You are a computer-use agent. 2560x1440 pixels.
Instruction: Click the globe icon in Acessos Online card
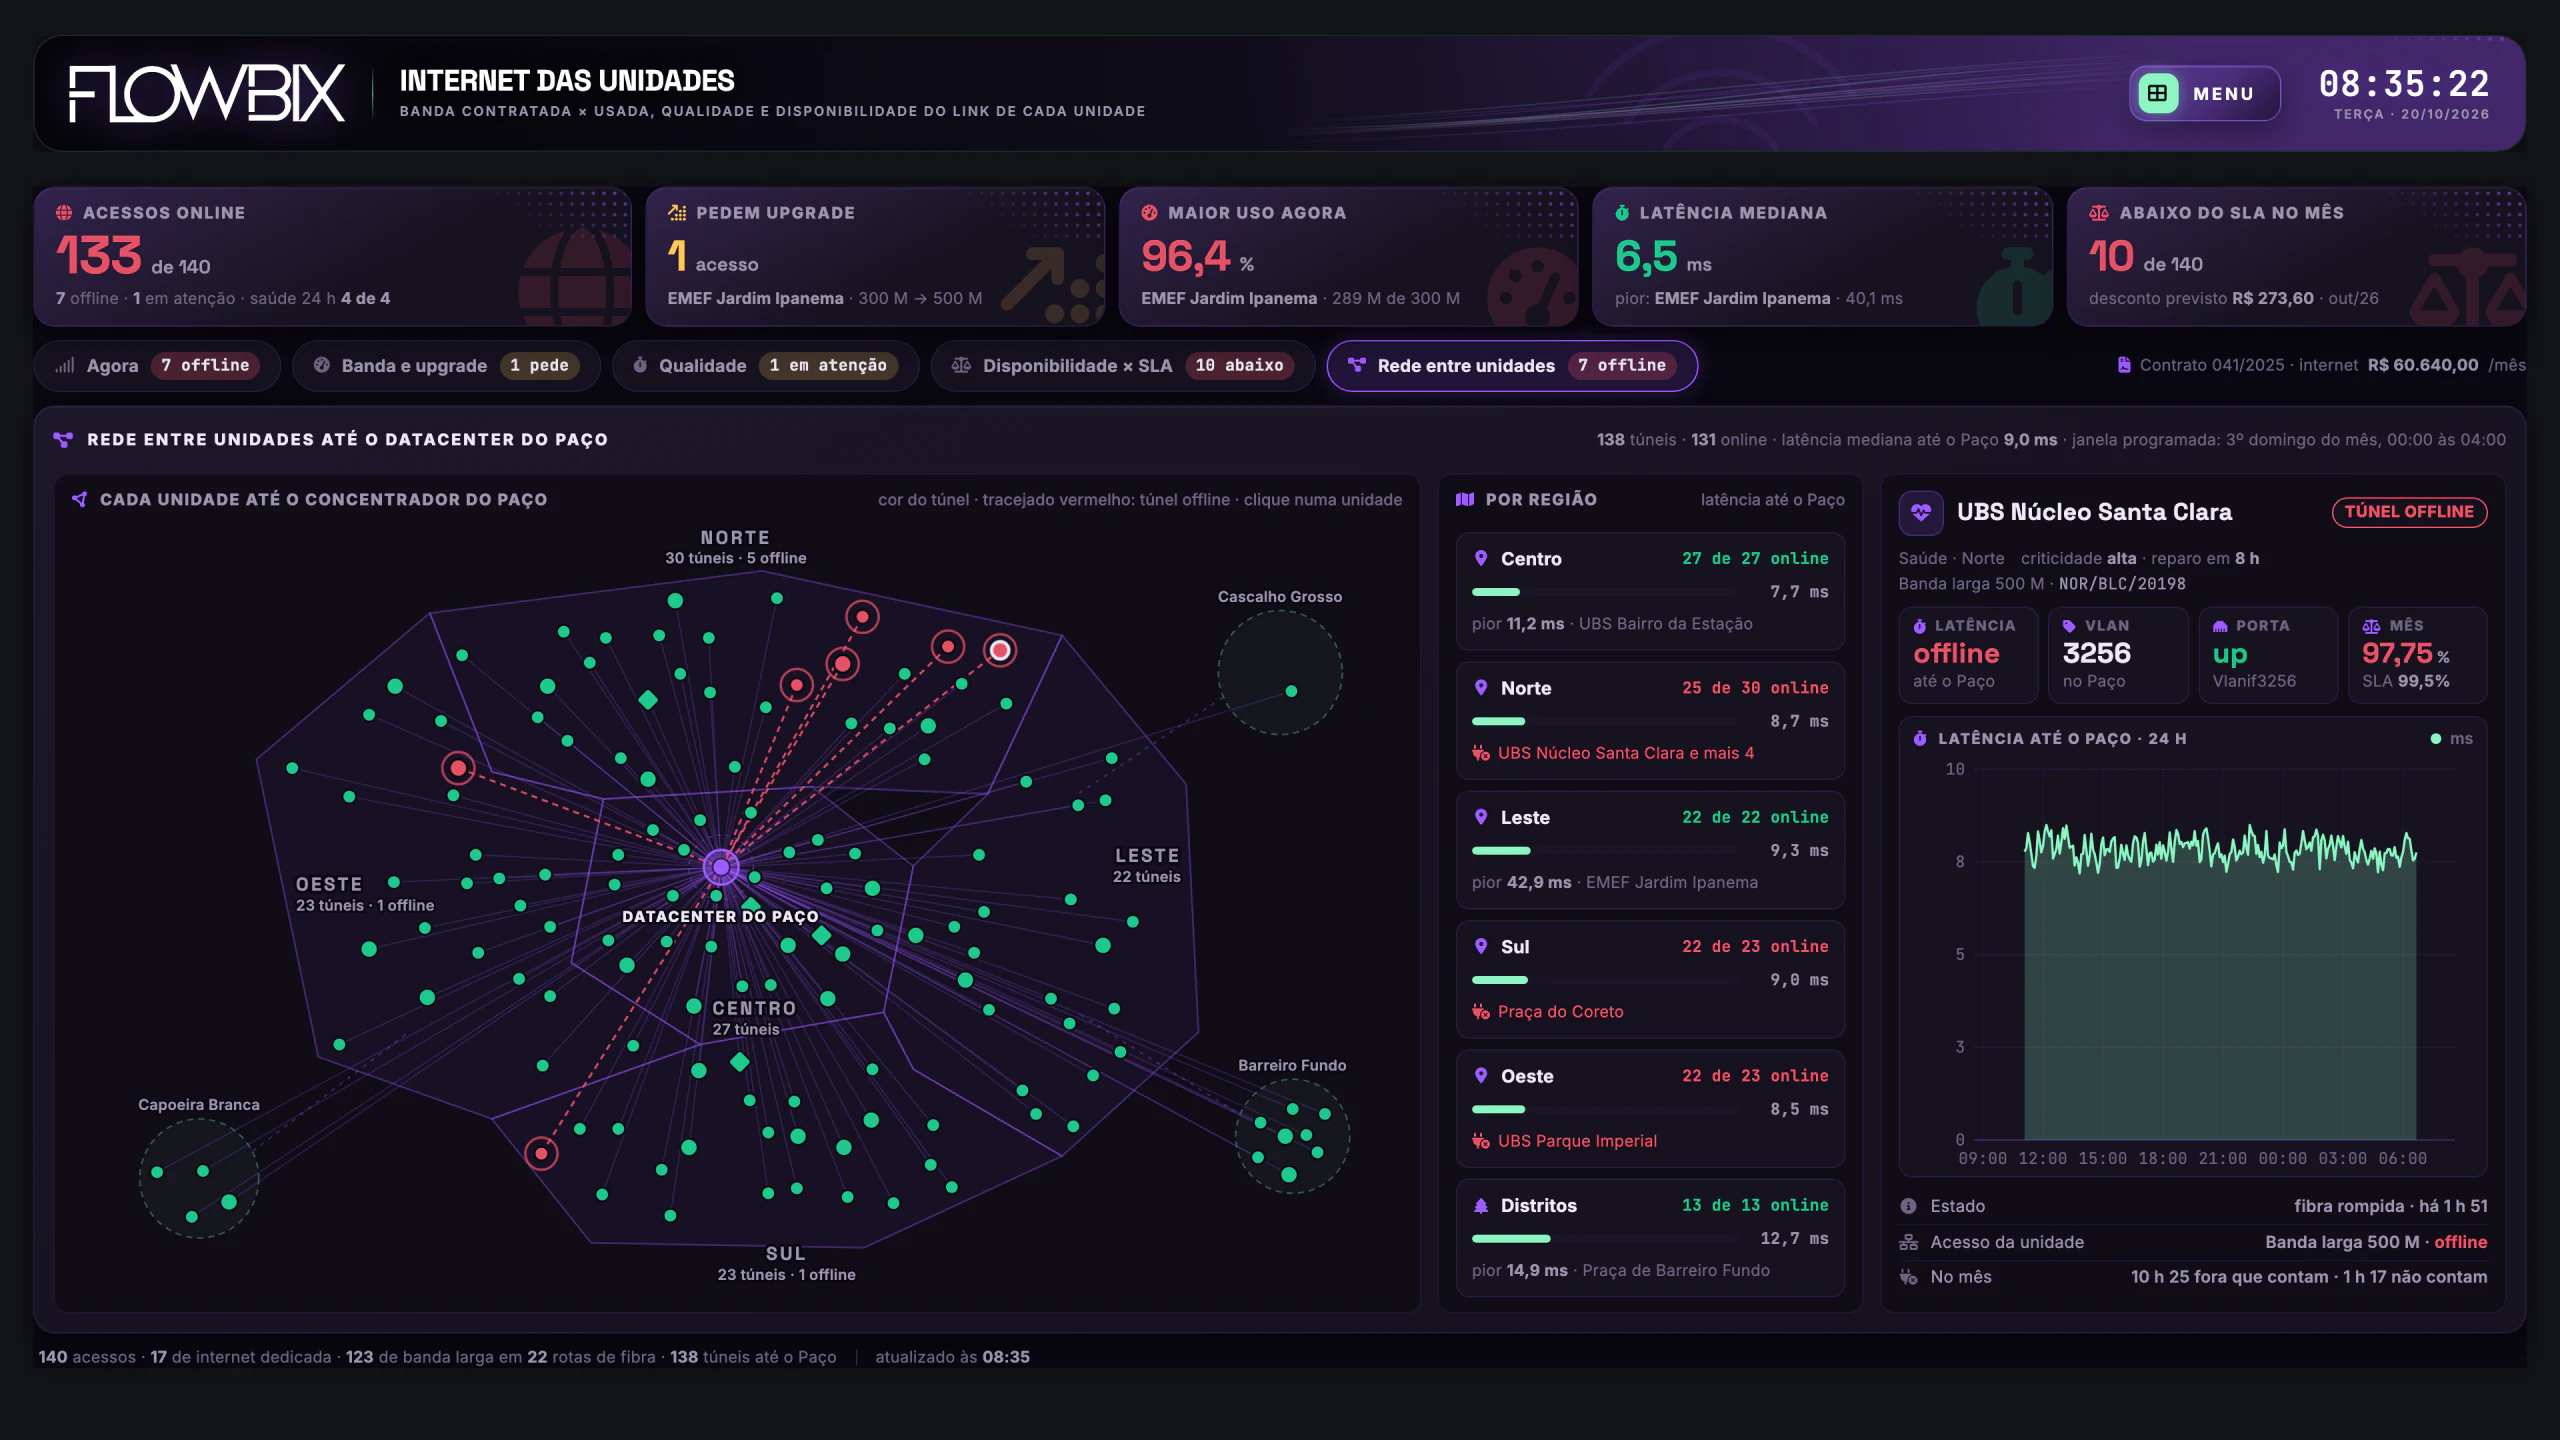point(64,213)
